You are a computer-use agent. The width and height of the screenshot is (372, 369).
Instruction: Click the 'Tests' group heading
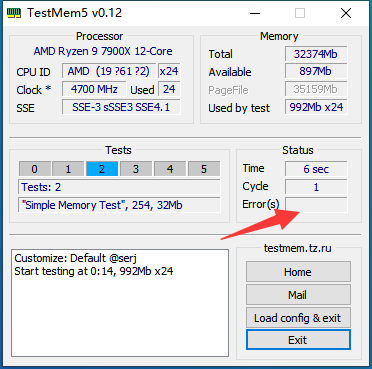[118, 150]
